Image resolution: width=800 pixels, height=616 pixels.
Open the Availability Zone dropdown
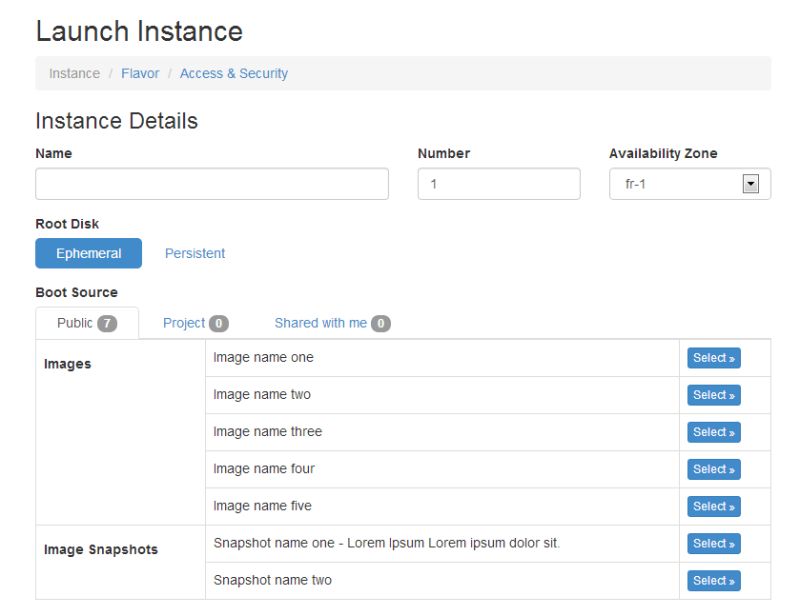point(752,183)
